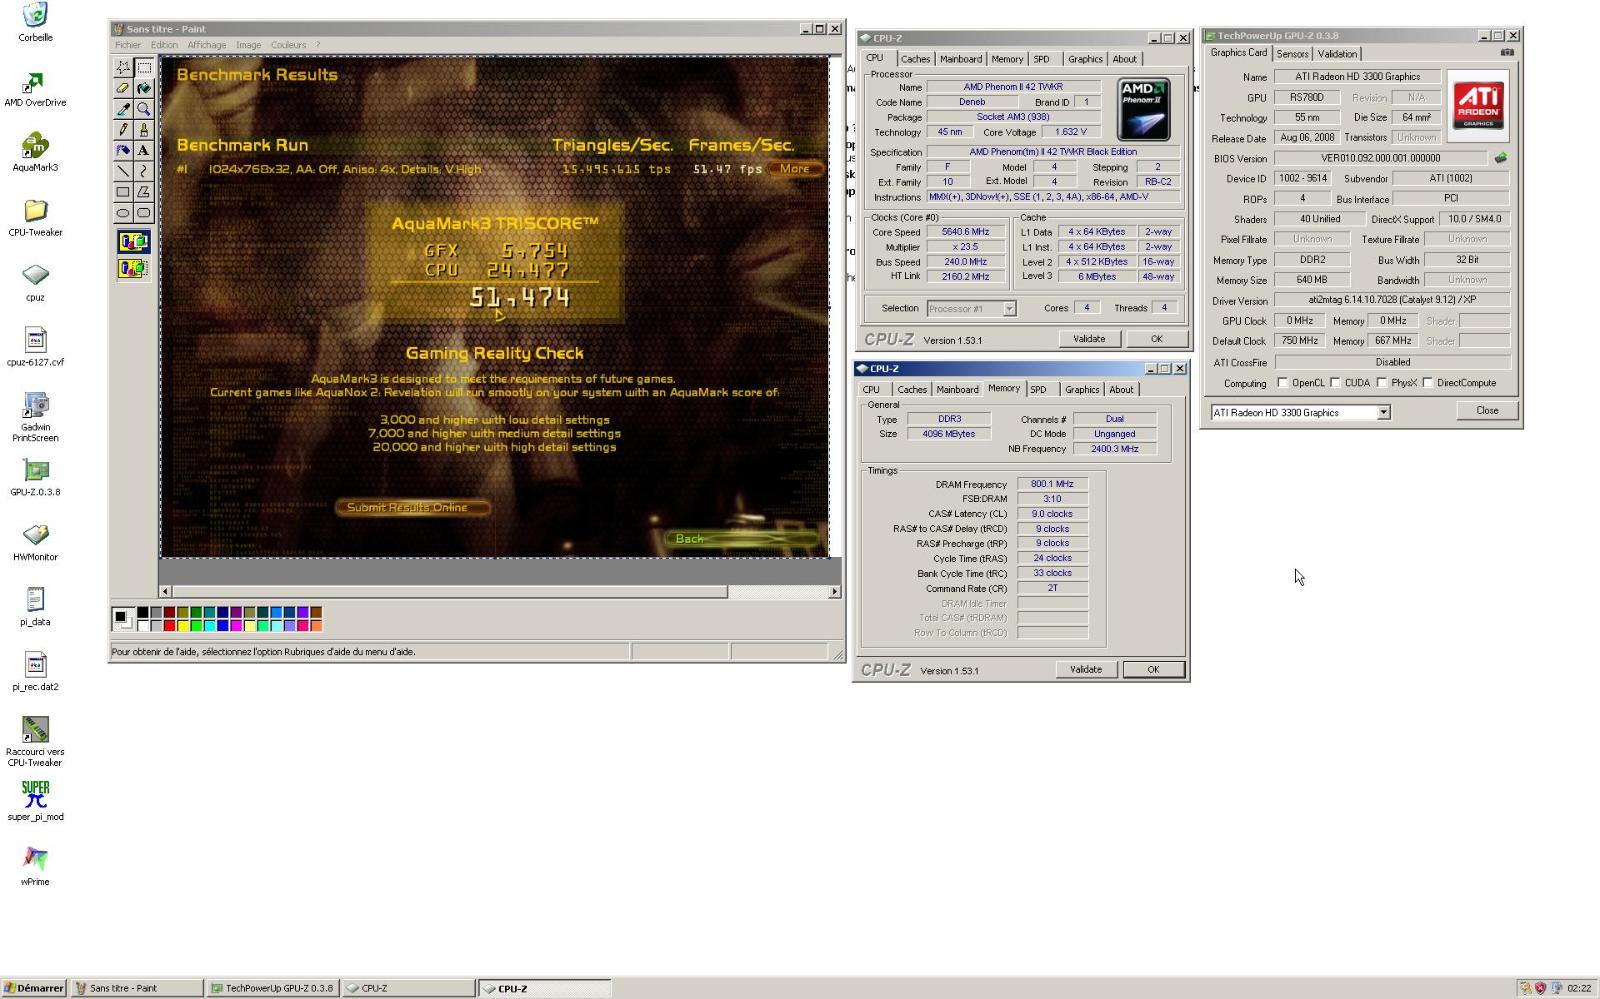Click the Paint horizontal scrollbar left arrow
This screenshot has height=999, width=1600.
(165, 592)
